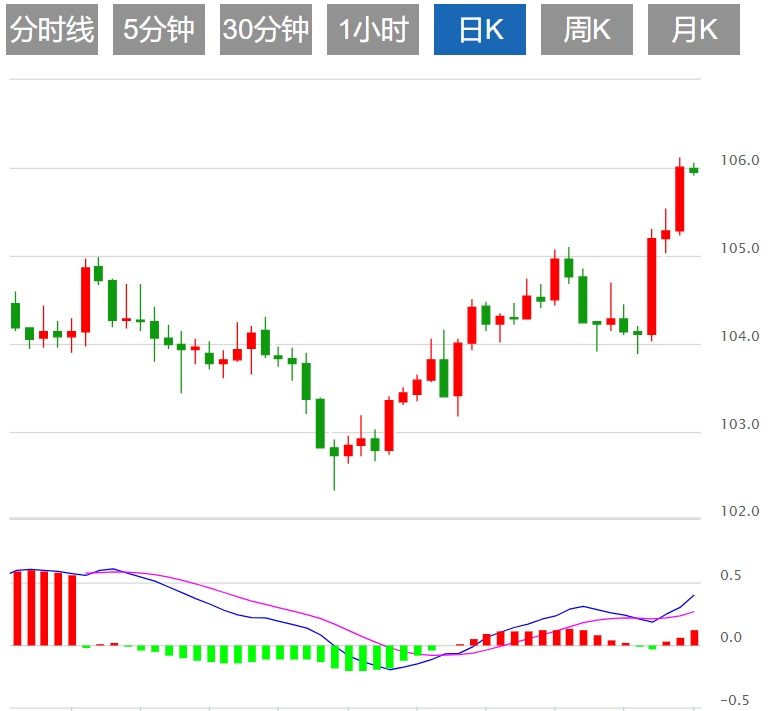
Task: Open the 1小时 chart tab
Action: tap(373, 29)
